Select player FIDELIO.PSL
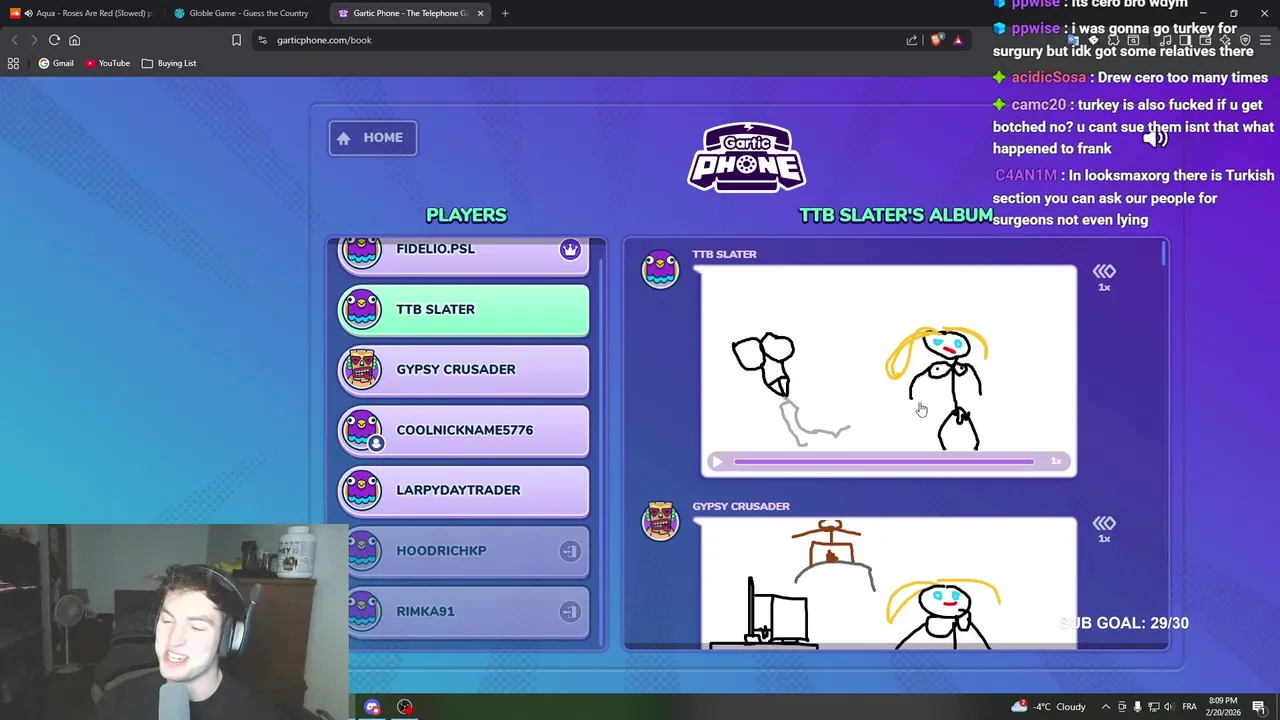The width and height of the screenshot is (1280, 720). pos(463,255)
